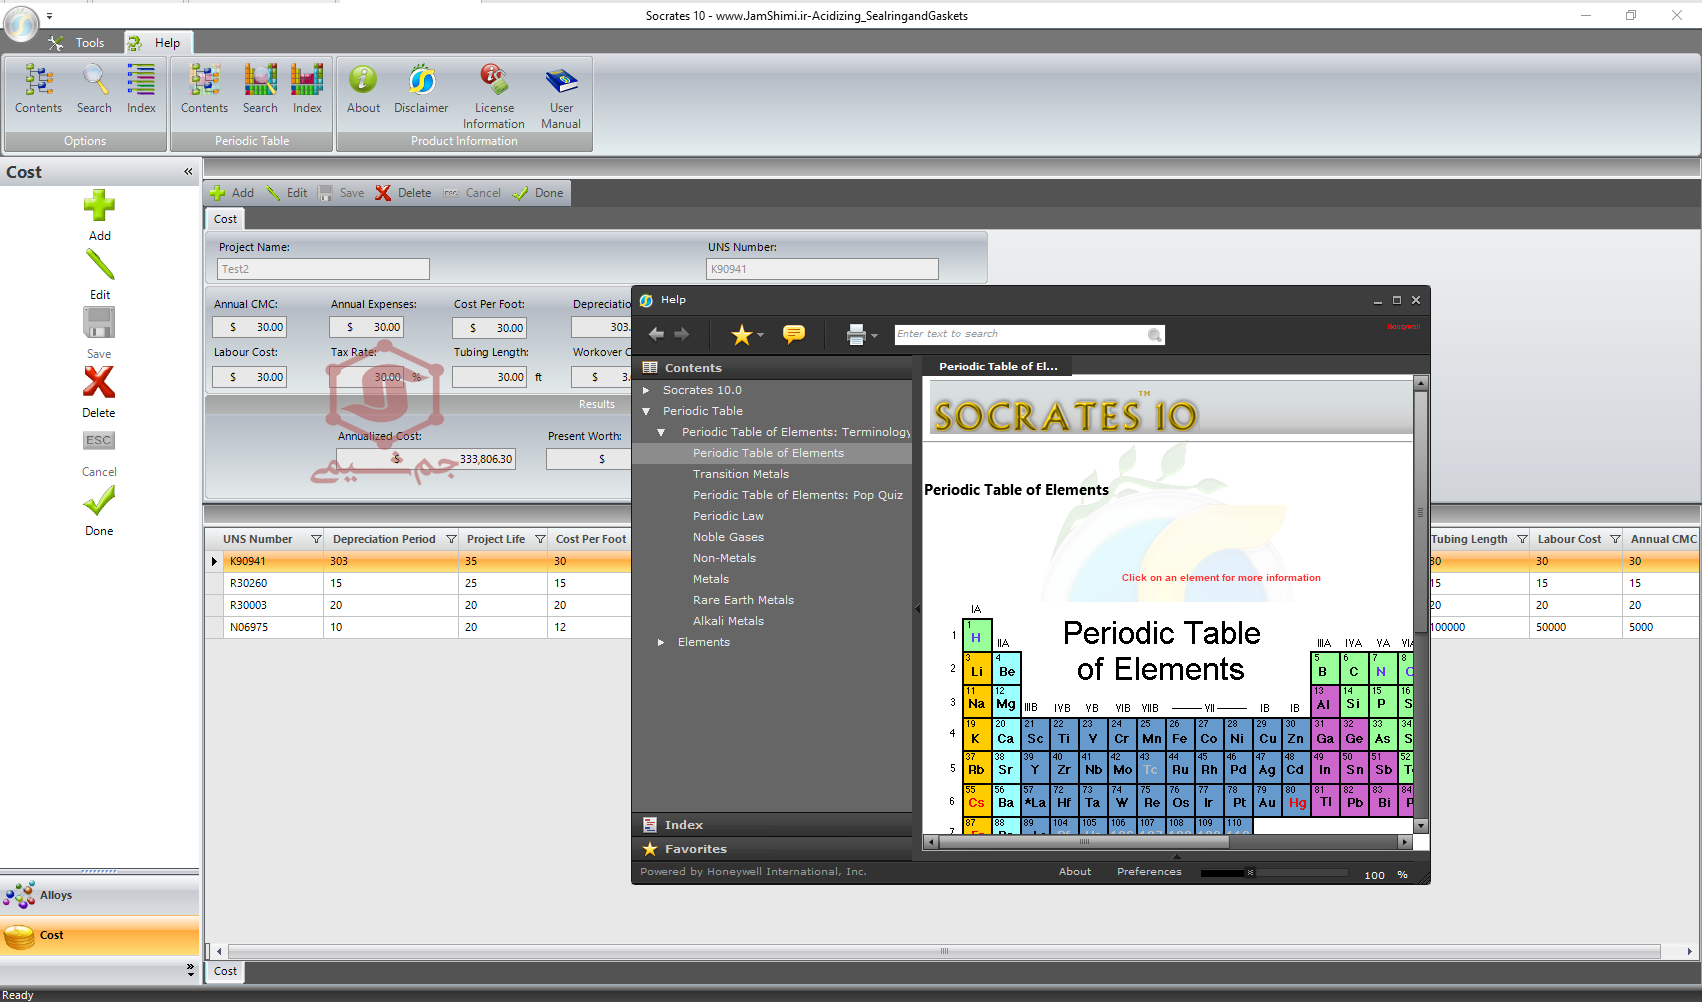Click the yellow comment bubble in Help

click(x=794, y=334)
